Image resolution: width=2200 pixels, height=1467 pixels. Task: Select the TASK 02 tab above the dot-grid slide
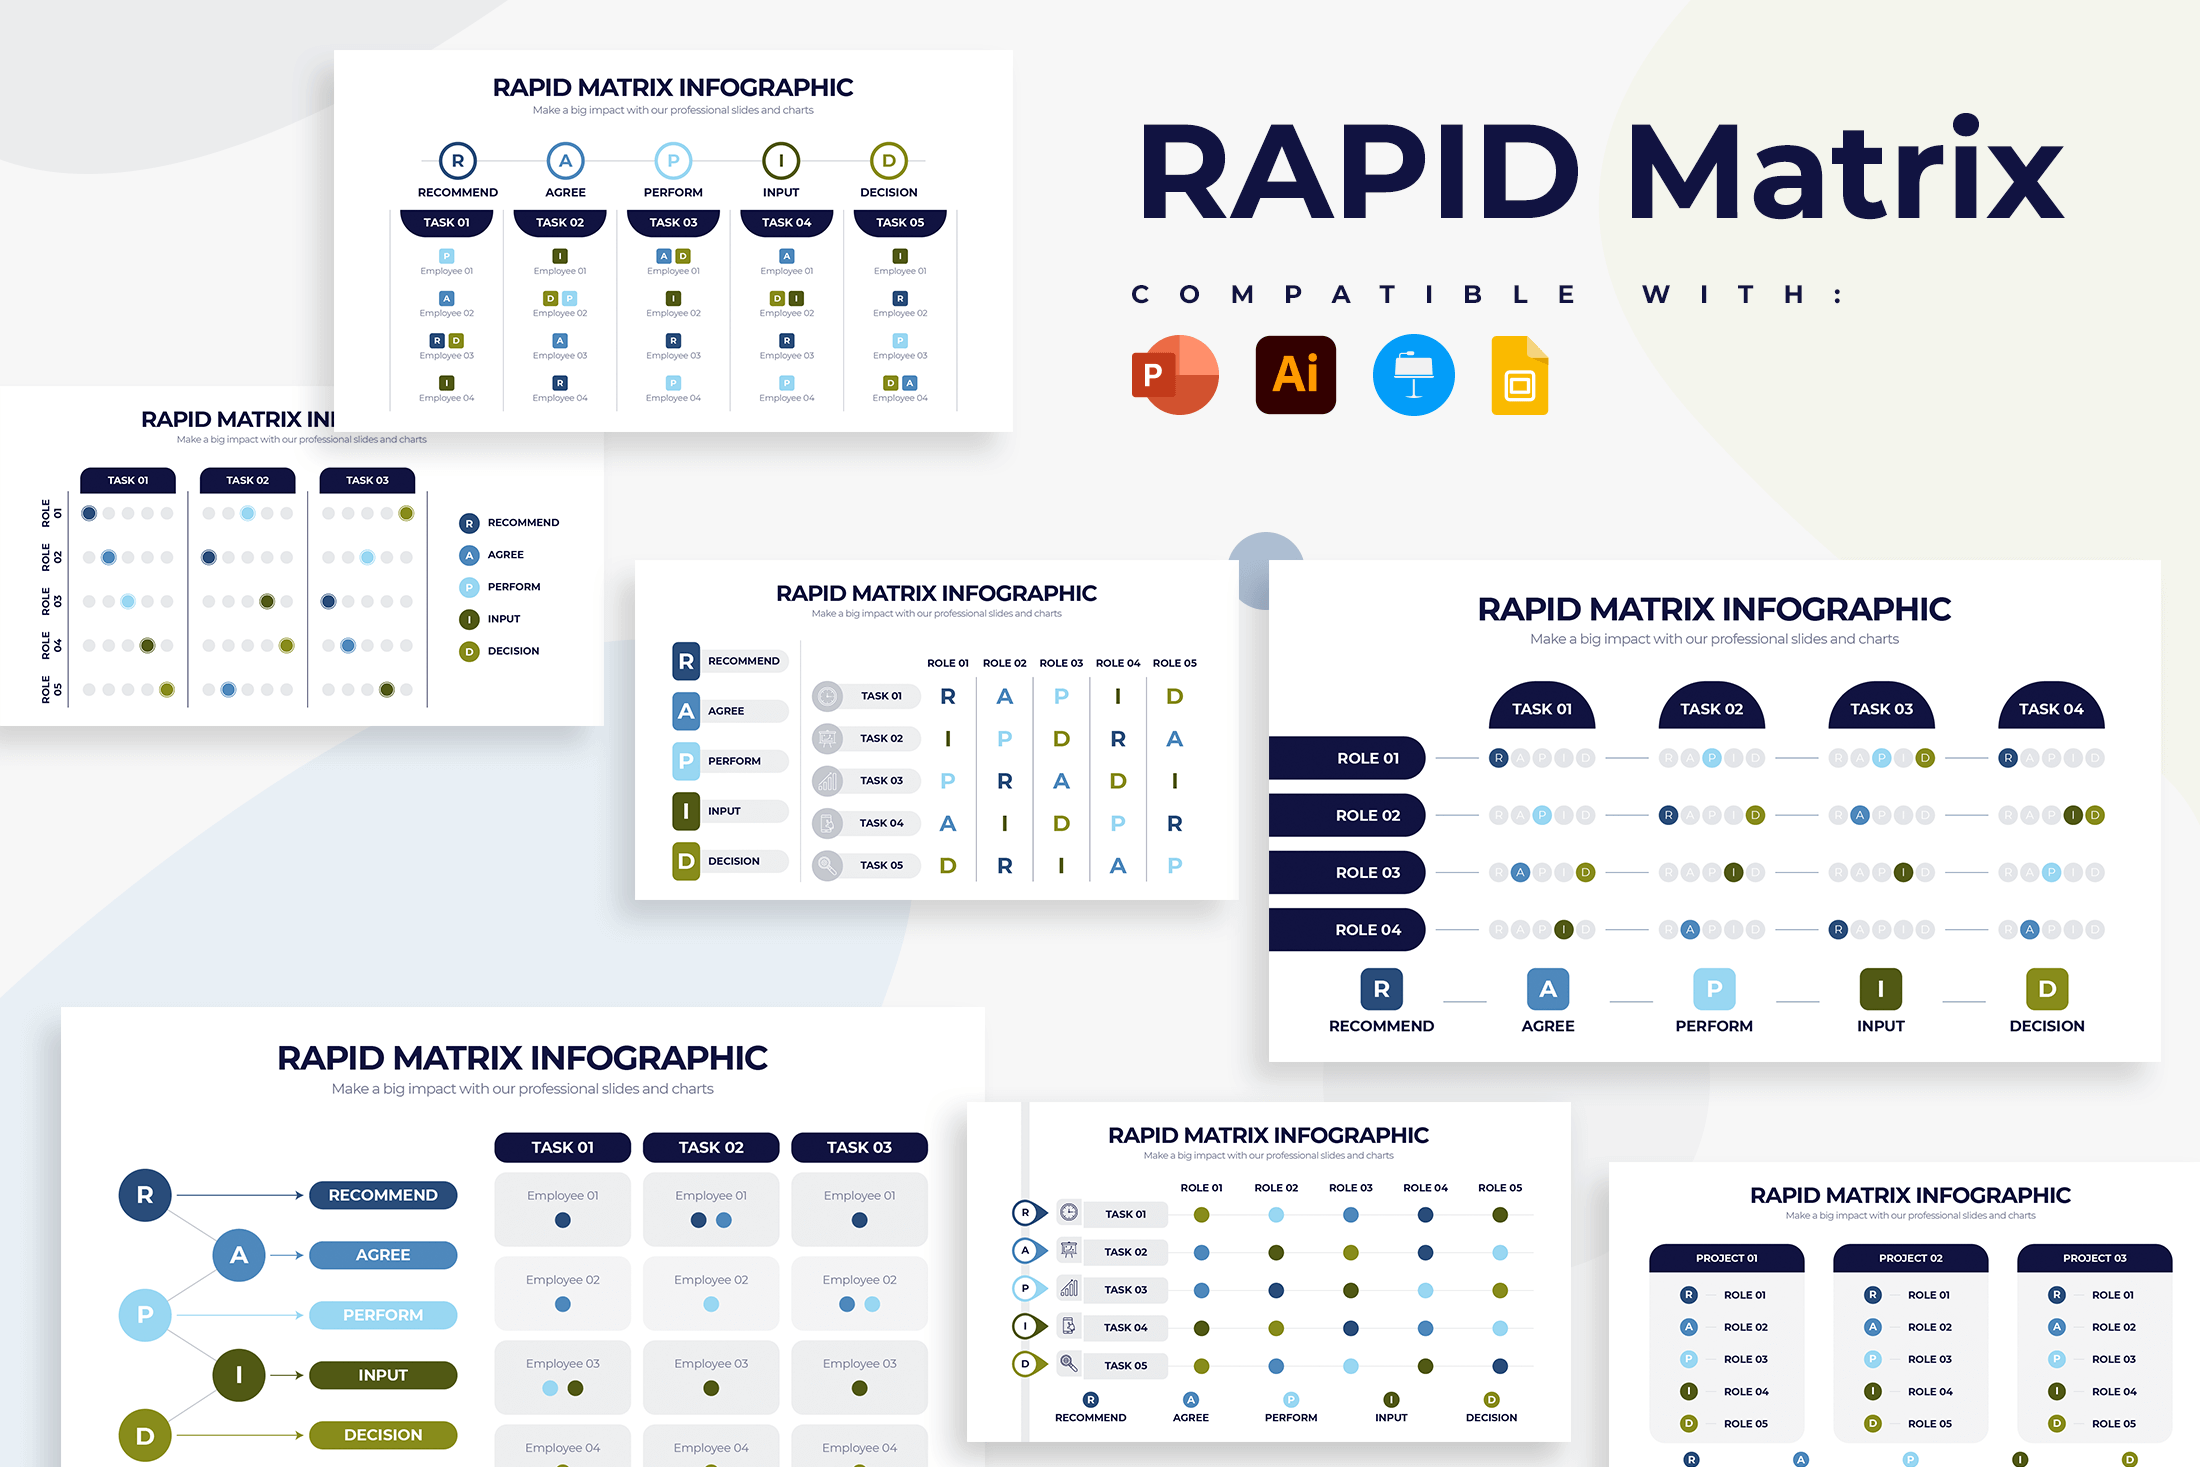coord(248,480)
